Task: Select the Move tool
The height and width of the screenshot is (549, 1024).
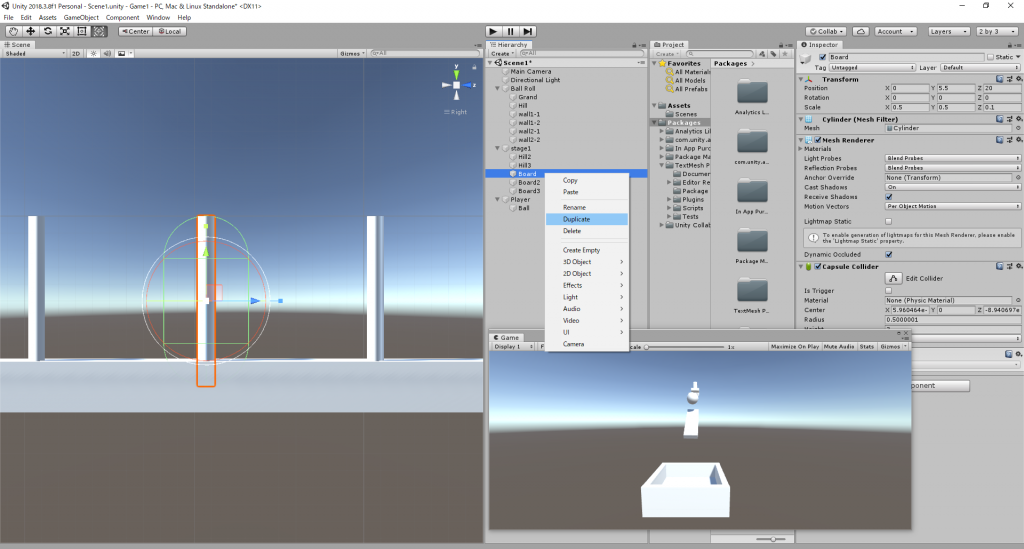Action: coord(30,31)
